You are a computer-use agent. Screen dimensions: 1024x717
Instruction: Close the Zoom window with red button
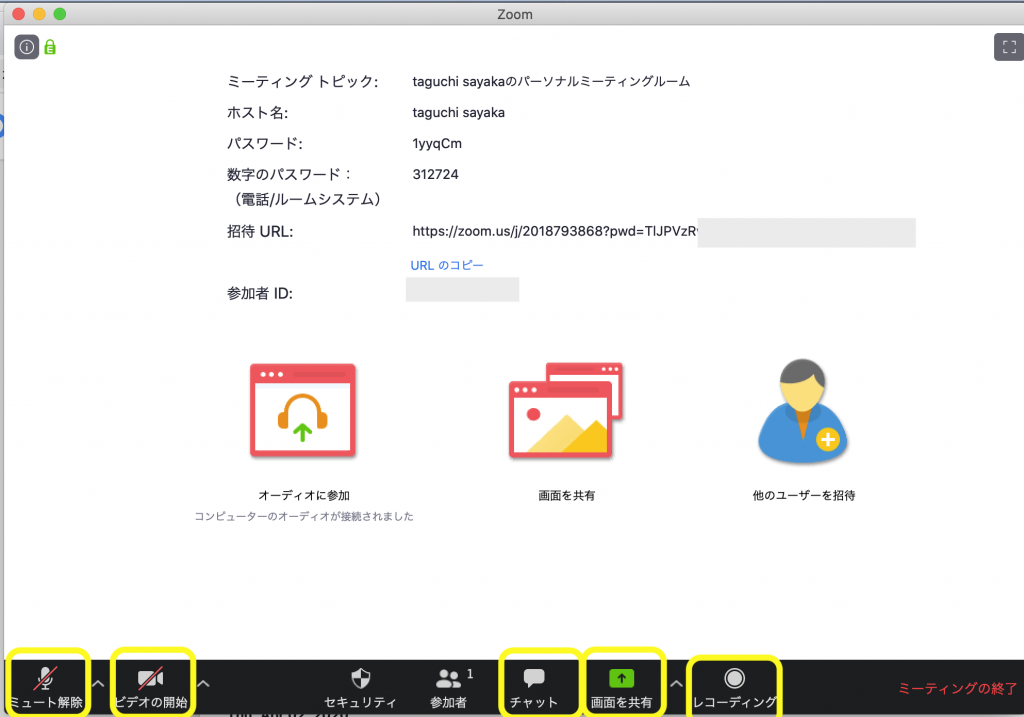[x=18, y=14]
